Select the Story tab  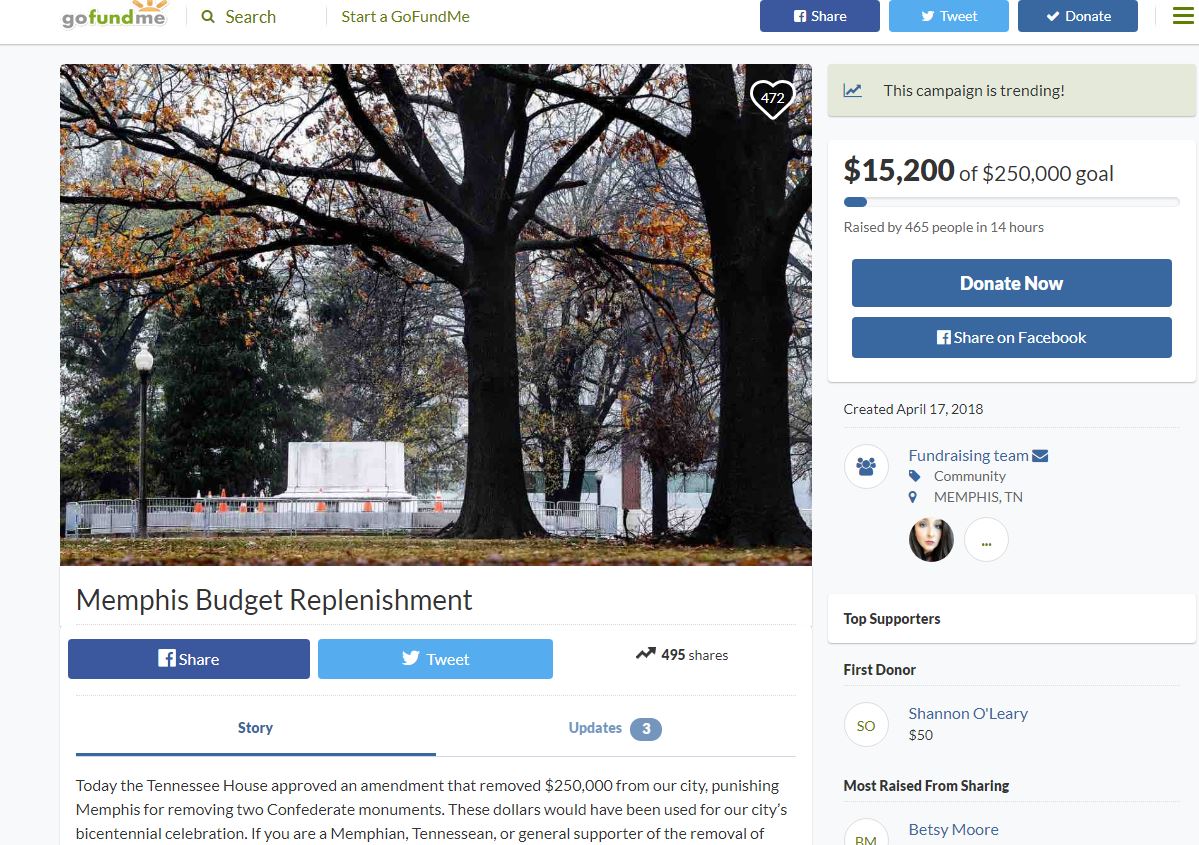click(255, 728)
